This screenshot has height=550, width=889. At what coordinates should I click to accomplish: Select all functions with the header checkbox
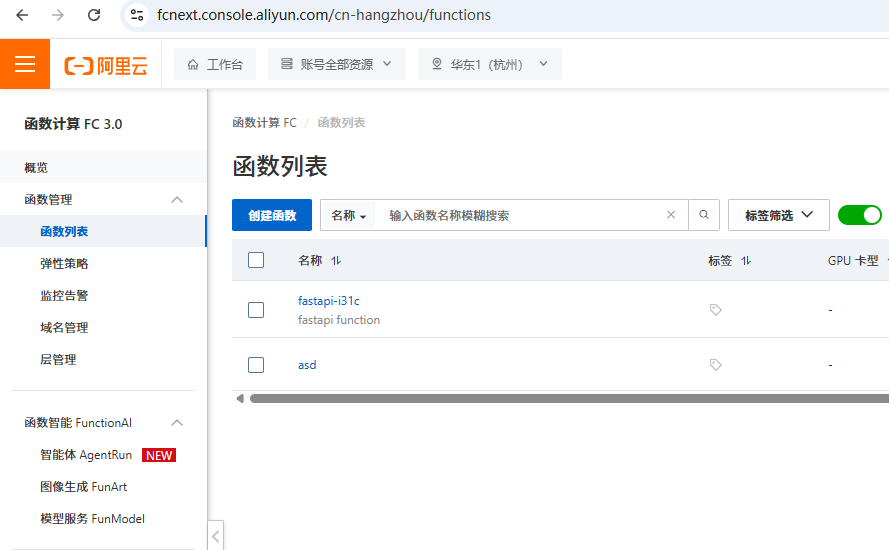tap(256, 260)
